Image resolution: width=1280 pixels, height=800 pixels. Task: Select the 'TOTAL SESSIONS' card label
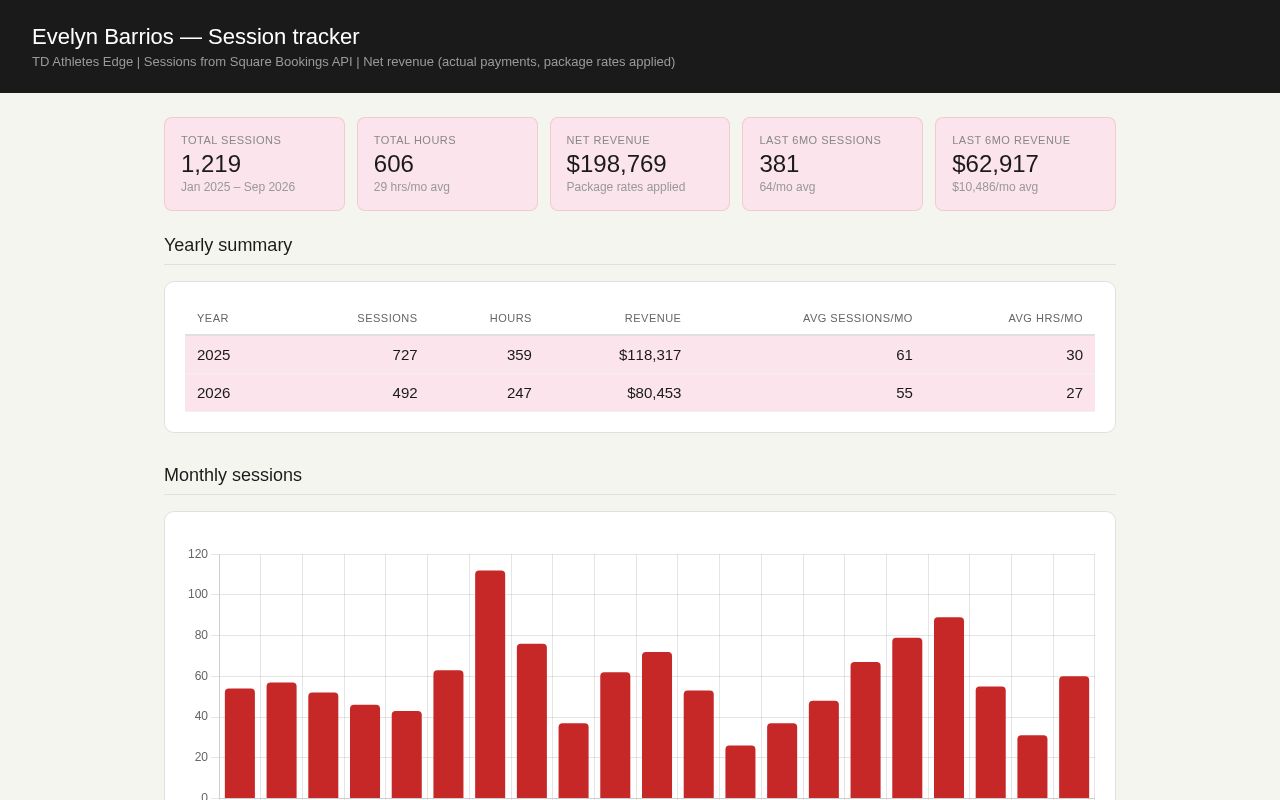tap(231, 140)
